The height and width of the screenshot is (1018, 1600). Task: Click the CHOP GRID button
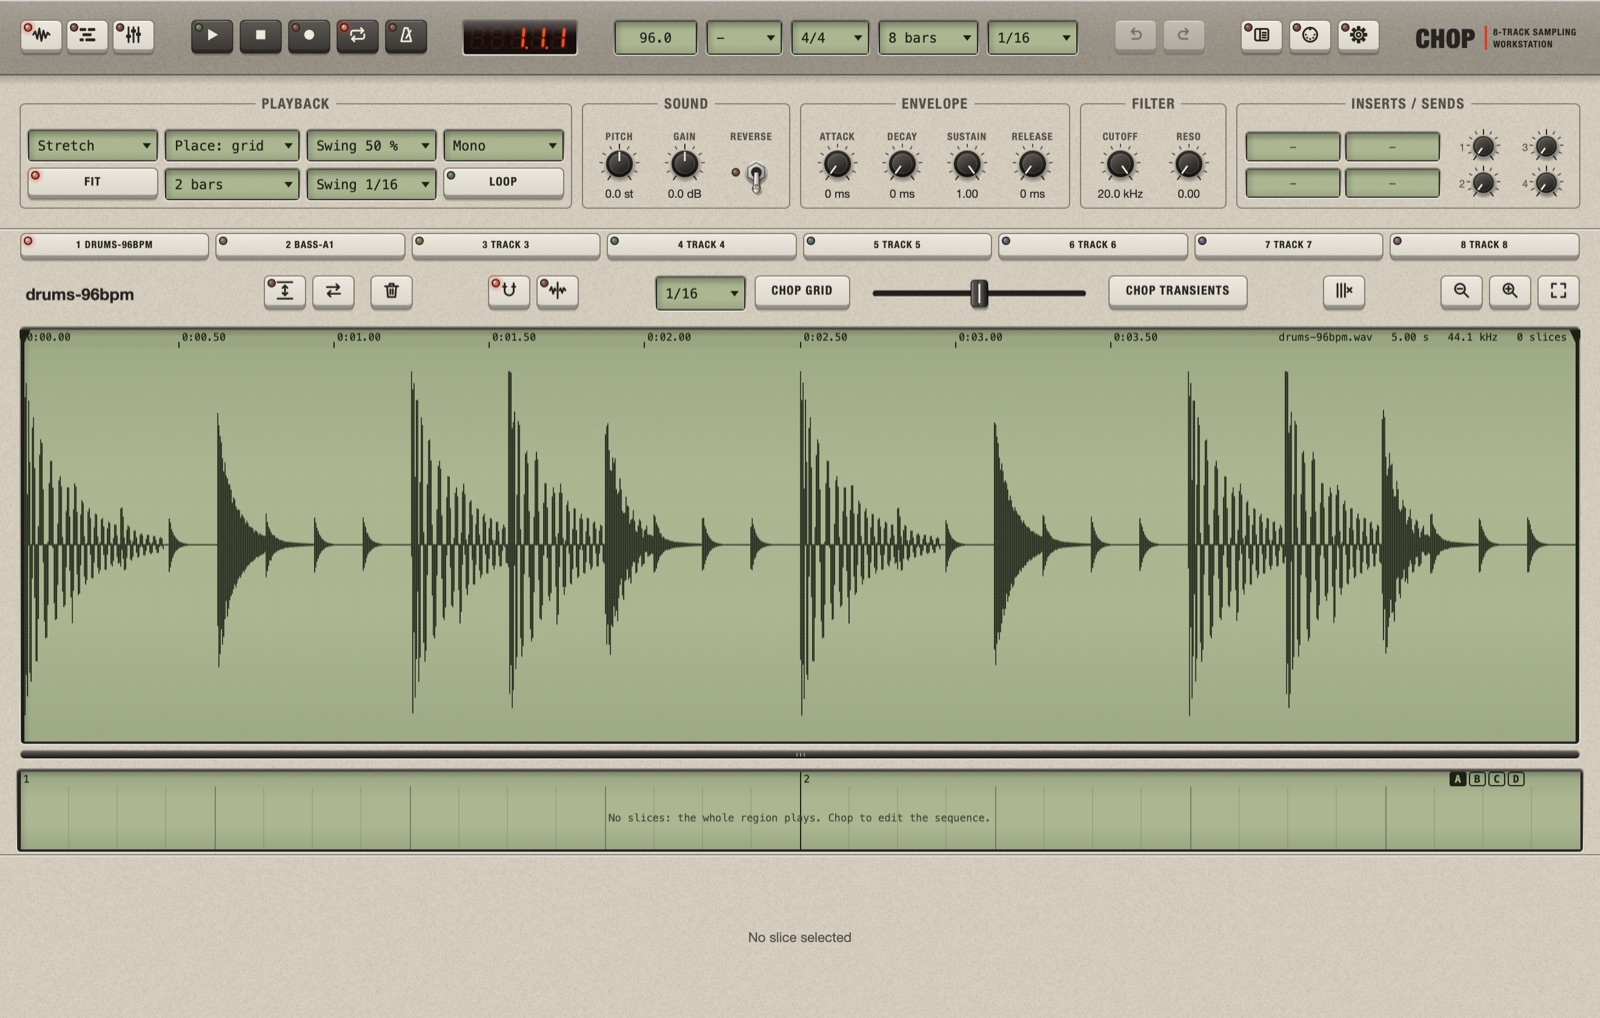[x=802, y=291]
